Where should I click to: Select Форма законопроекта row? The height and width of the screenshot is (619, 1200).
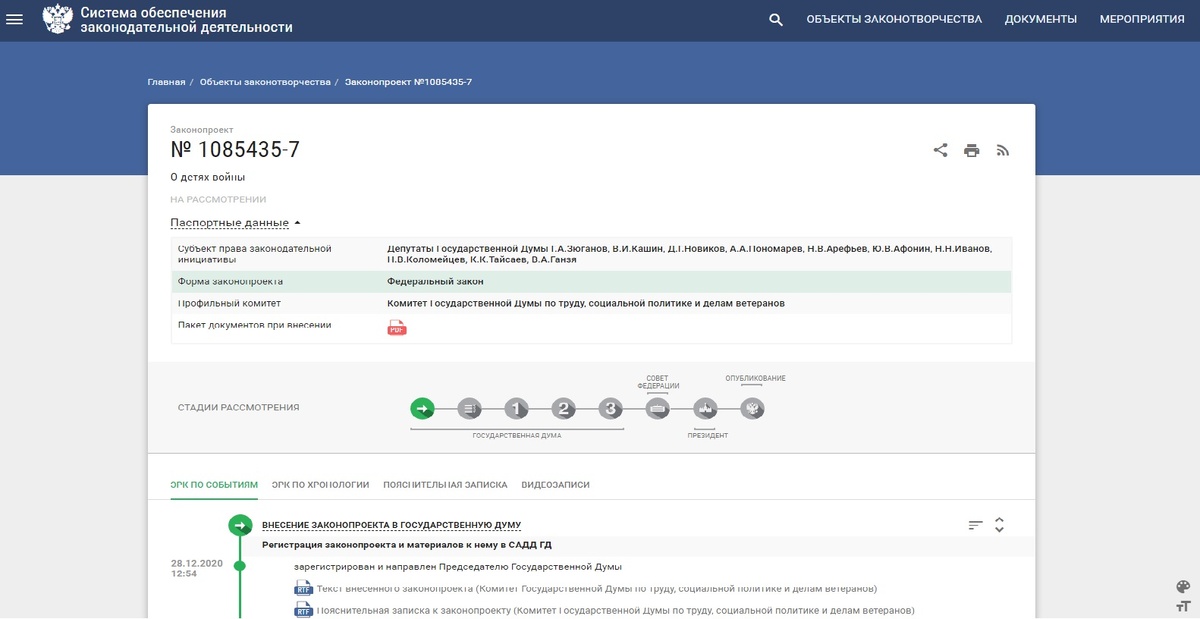pos(591,282)
